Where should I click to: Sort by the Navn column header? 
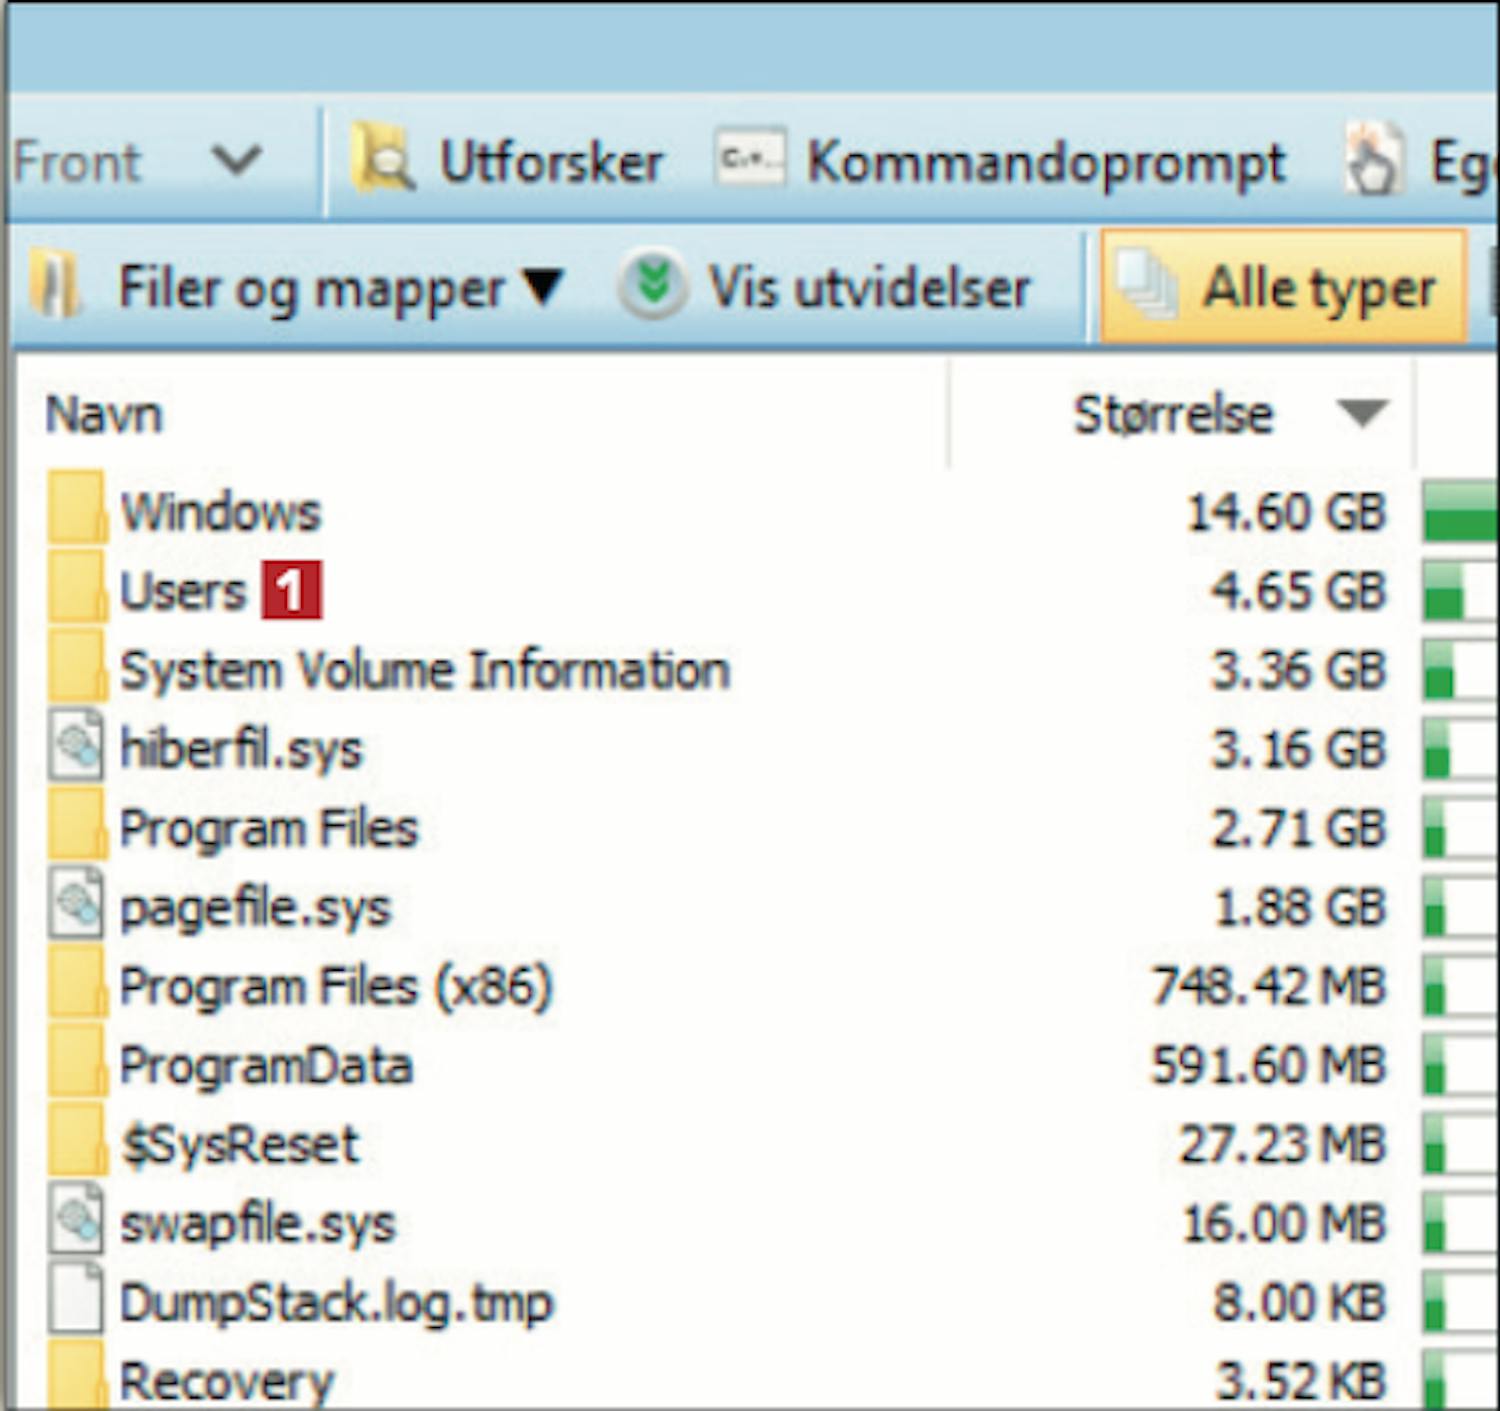(x=104, y=414)
